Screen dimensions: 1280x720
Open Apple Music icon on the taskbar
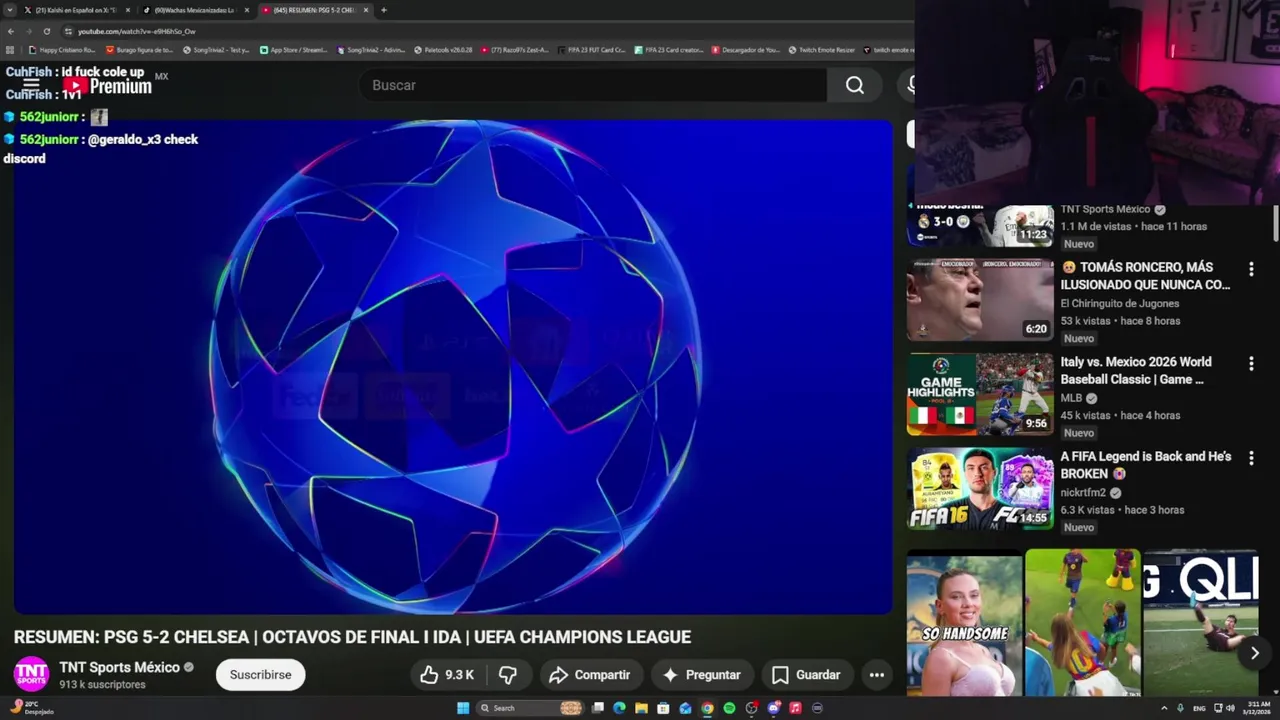coord(795,708)
